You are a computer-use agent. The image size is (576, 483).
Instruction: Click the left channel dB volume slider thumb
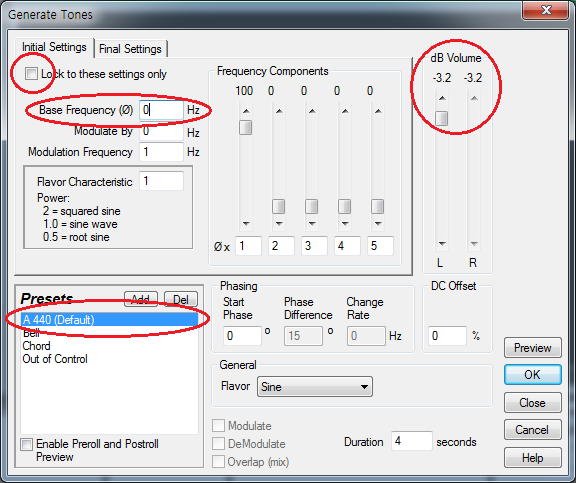point(442,118)
